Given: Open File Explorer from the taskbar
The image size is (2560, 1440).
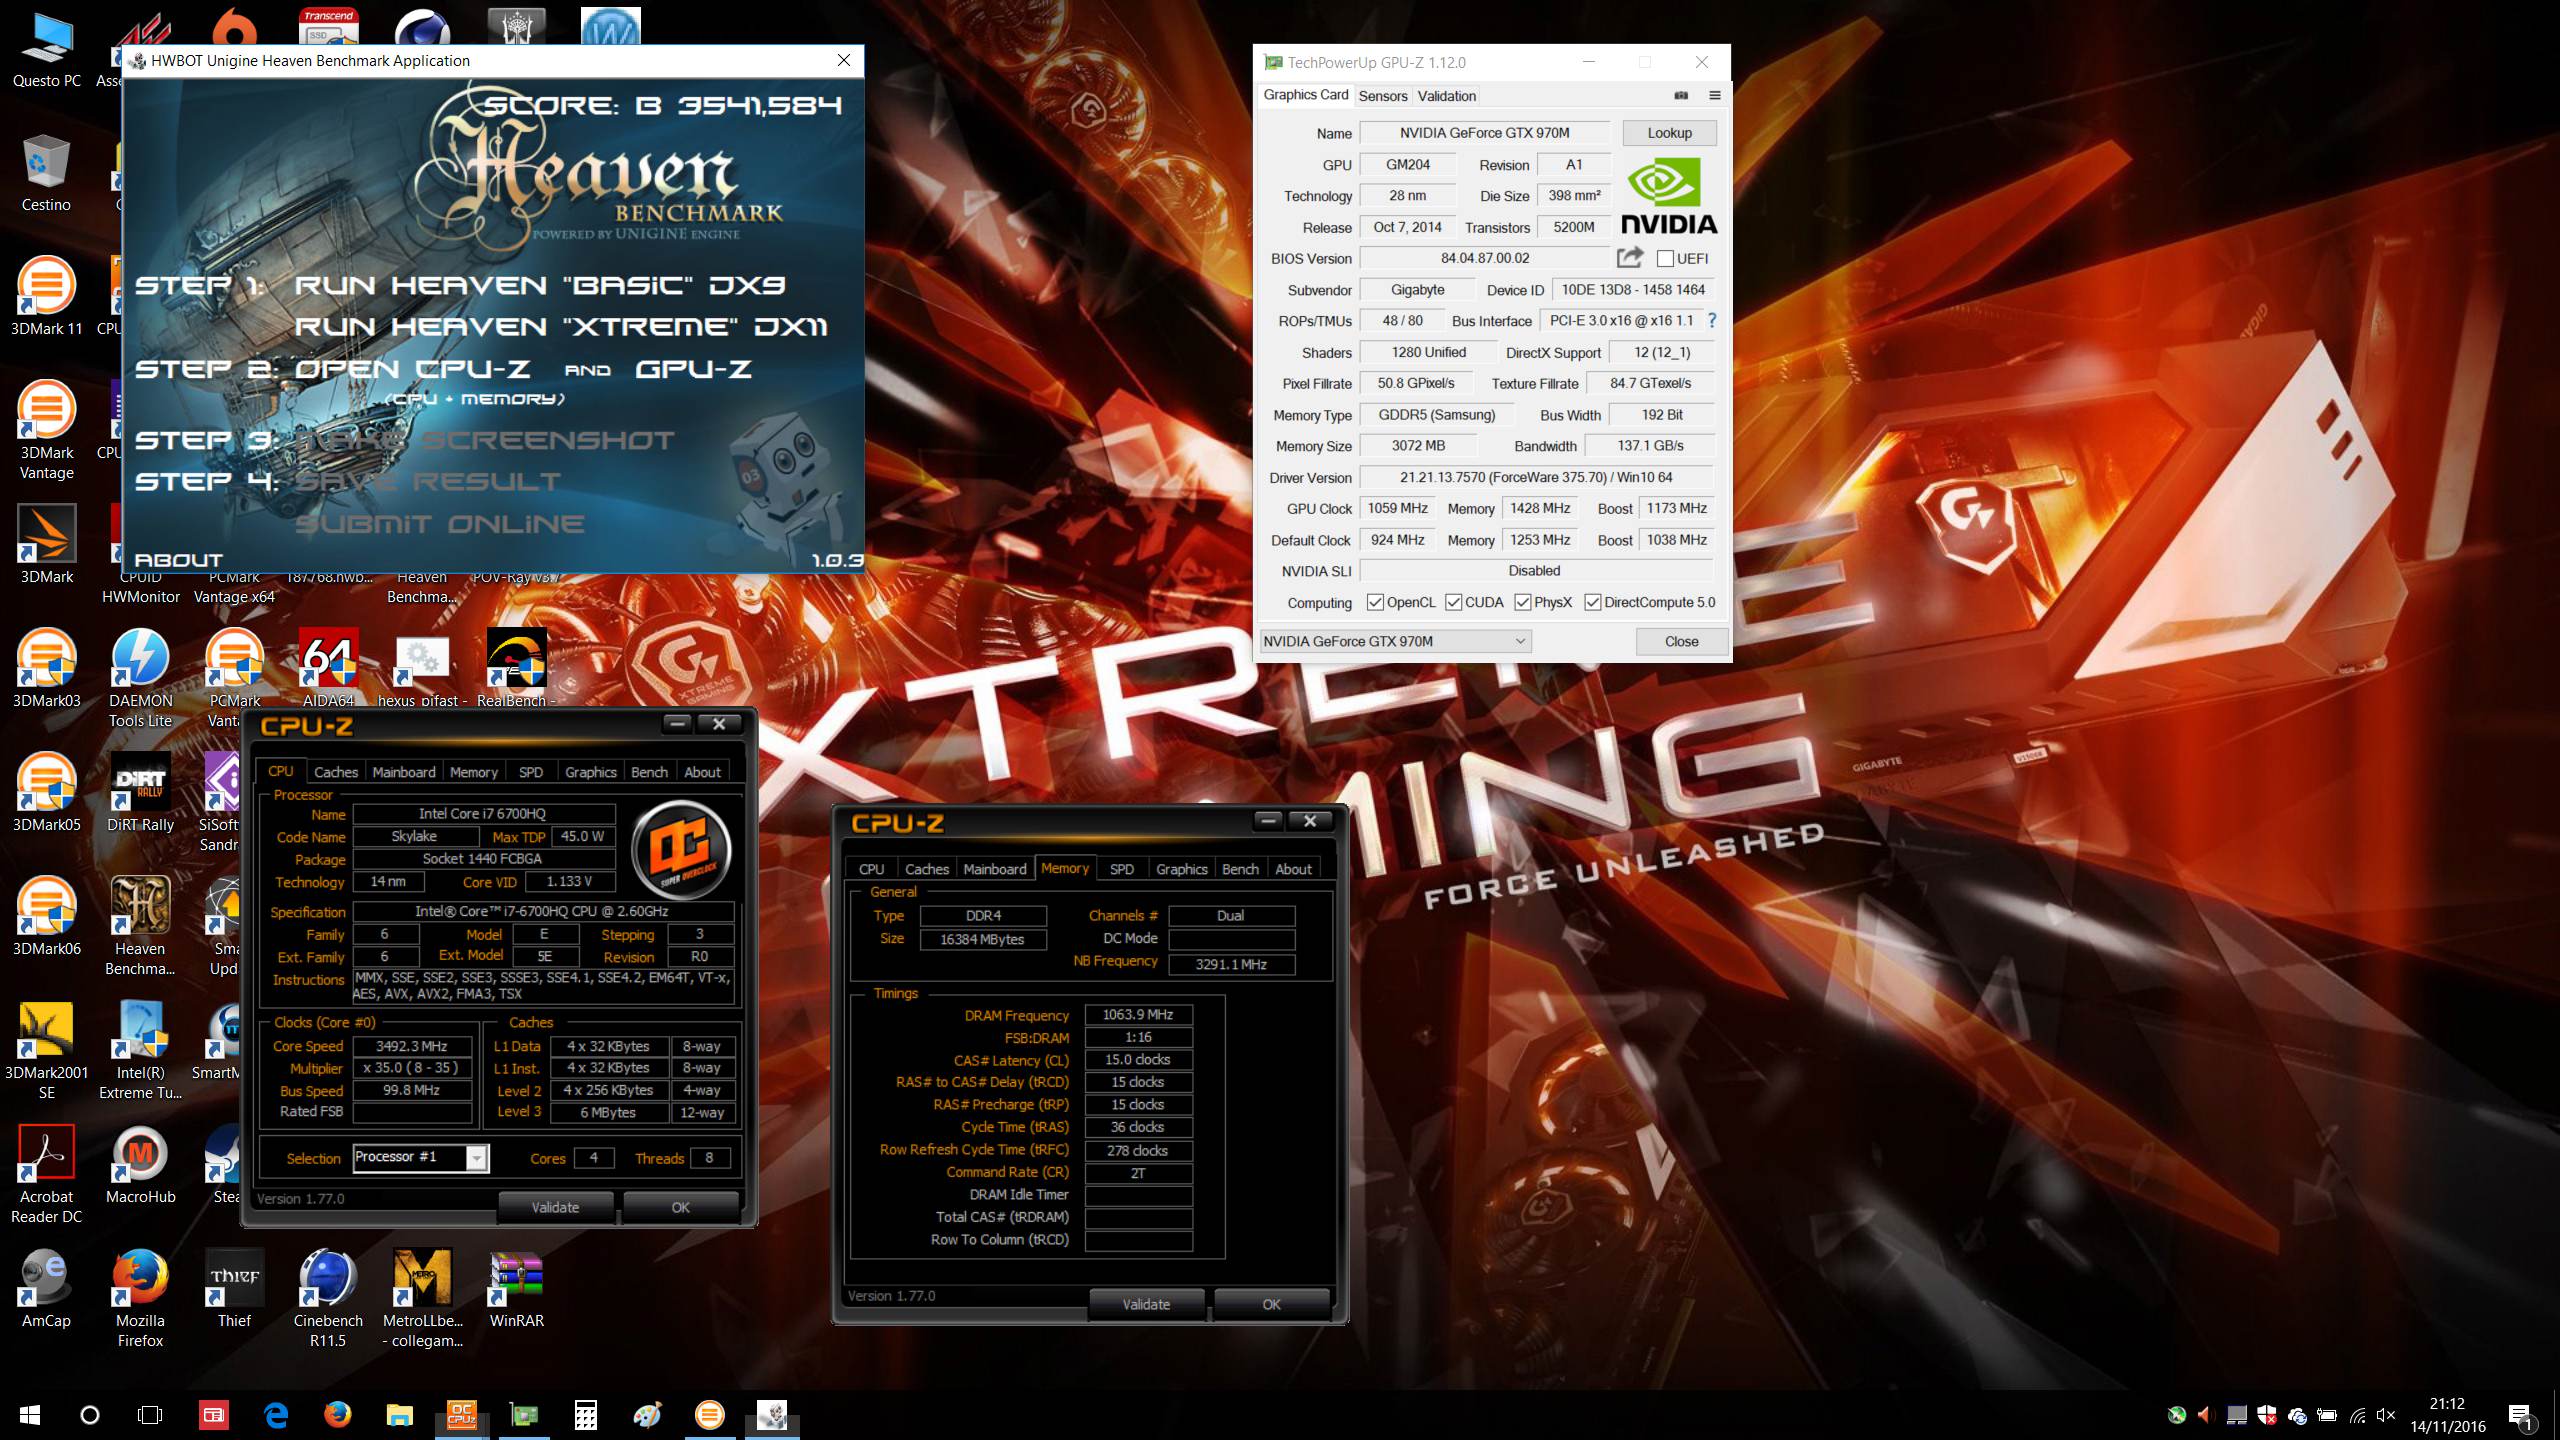Looking at the screenshot, I should 399,1414.
